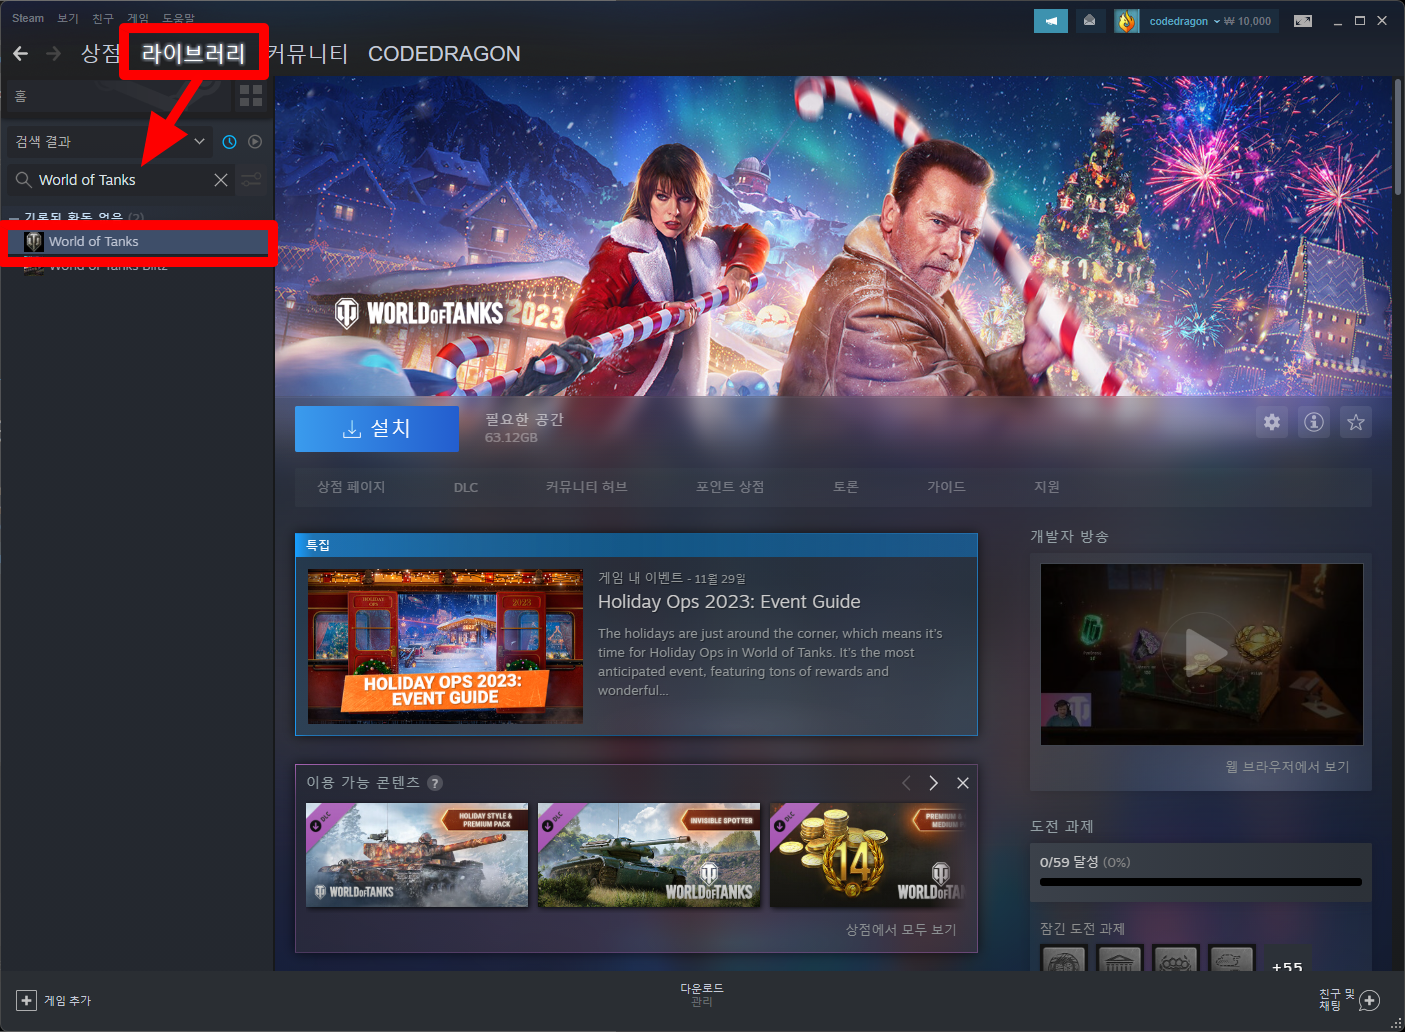Image resolution: width=1405 pixels, height=1032 pixels.
Task: Click the first locked achievement icon
Action: click(1064, 959)
